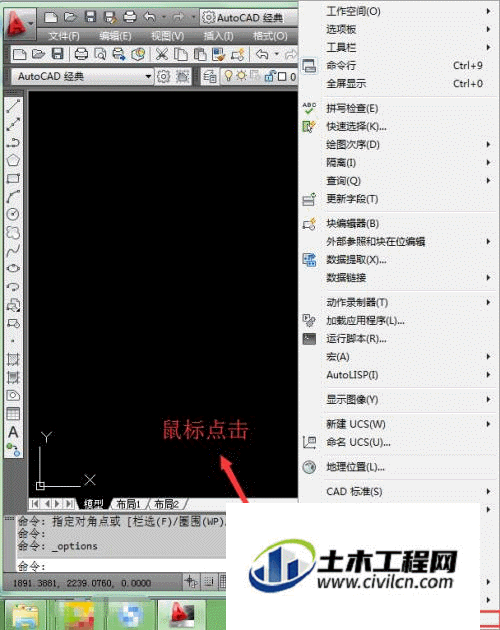Screen dimensions: 500x630
Task: Click first-layout navigation arrow button
Action: click(x=35, y=503)
